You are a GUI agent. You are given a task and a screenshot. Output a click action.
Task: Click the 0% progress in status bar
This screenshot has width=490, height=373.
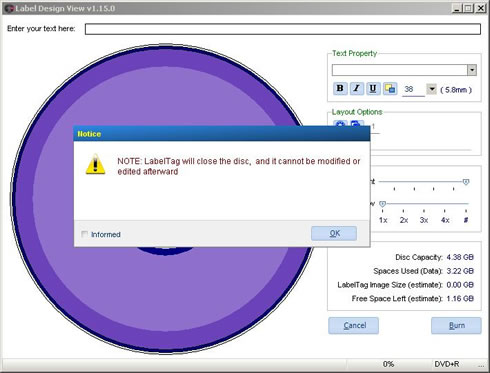(x=388, y=364)
